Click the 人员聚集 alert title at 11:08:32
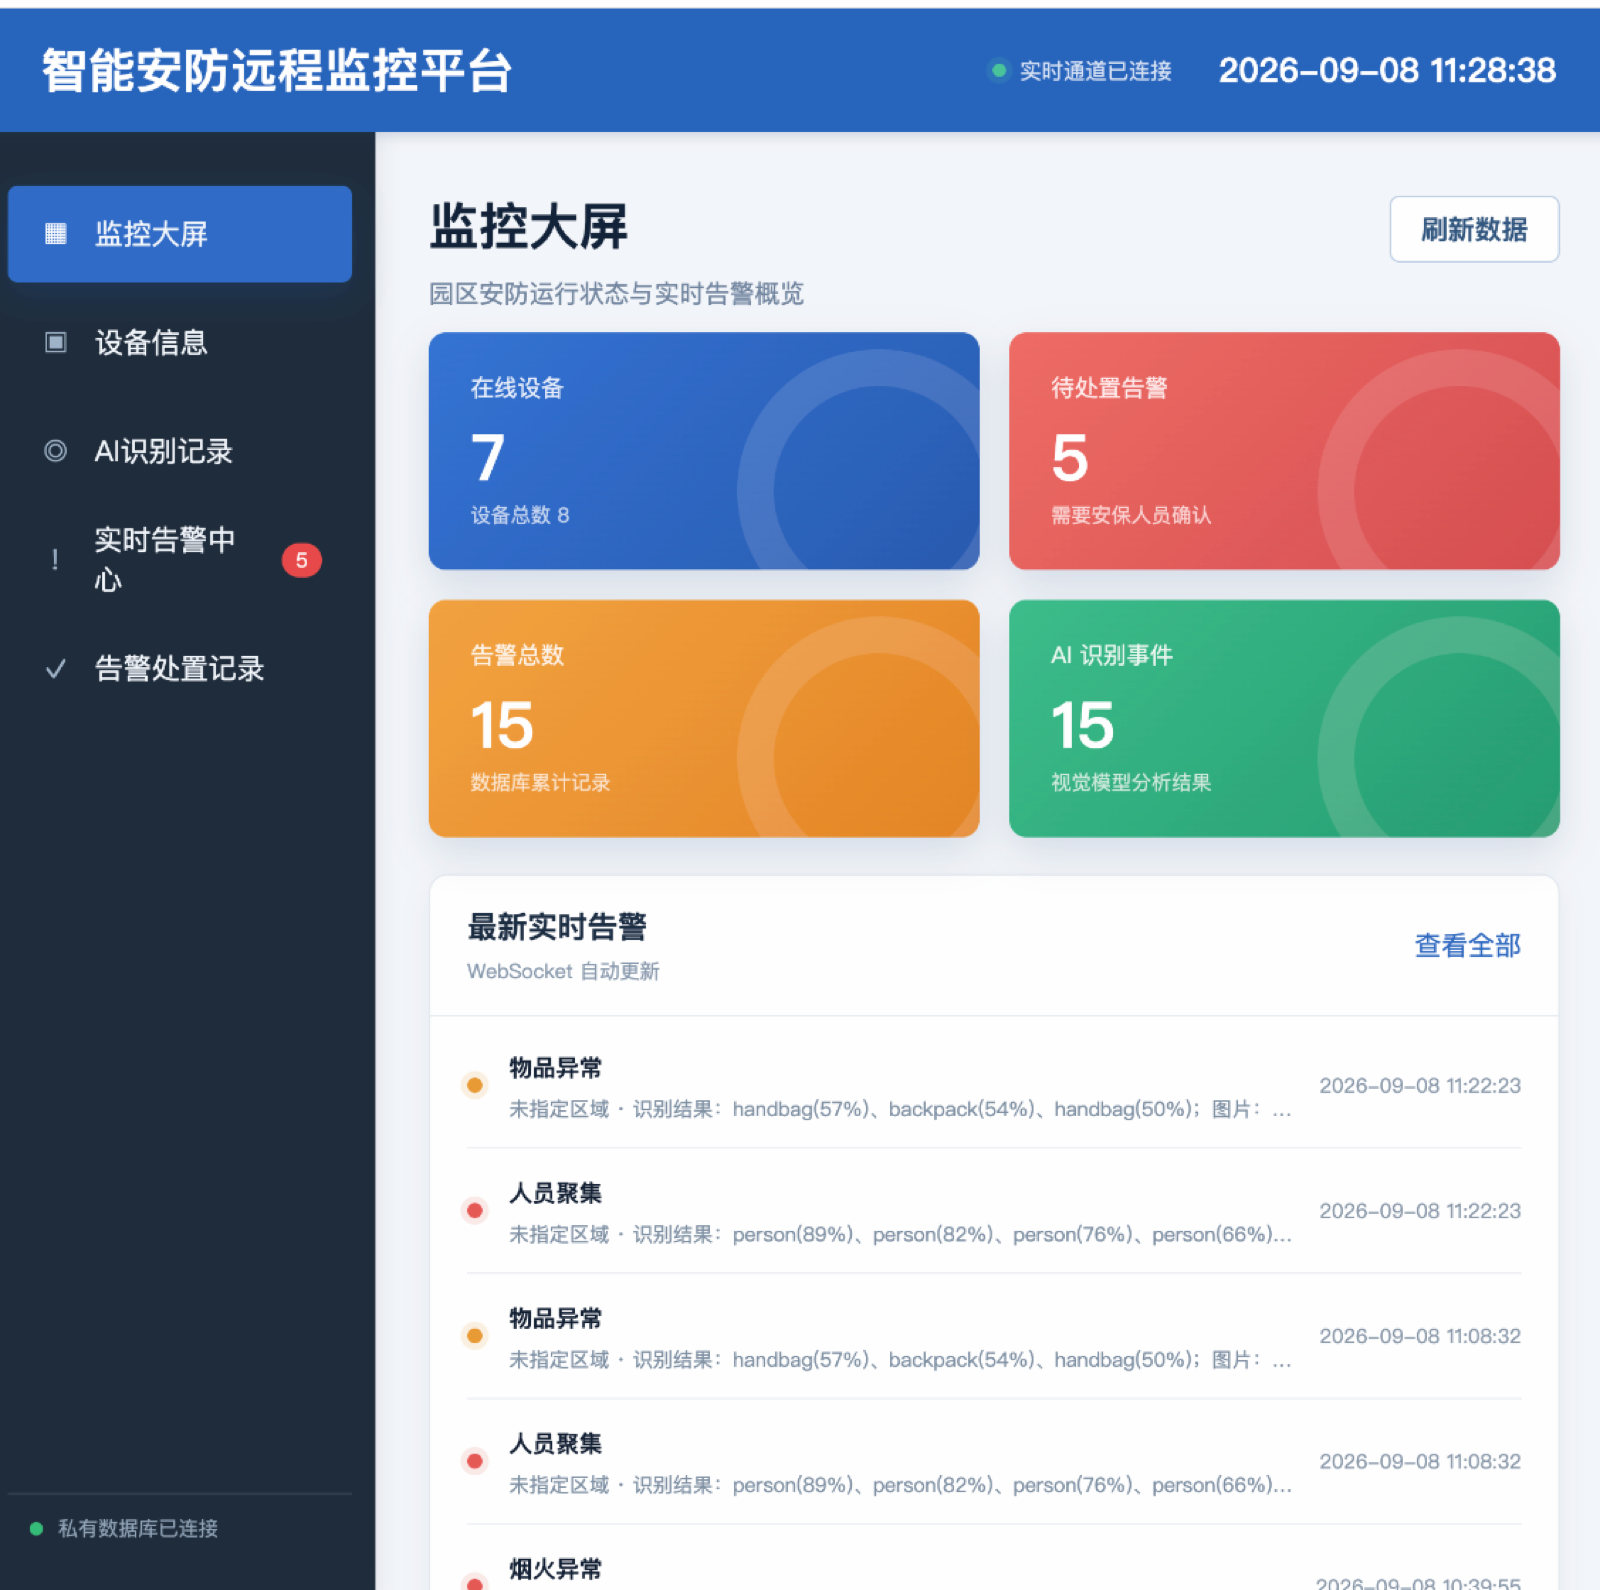Image resolution: width=1600 pixels, height=1590 pixels. [x=556, y=1443]
